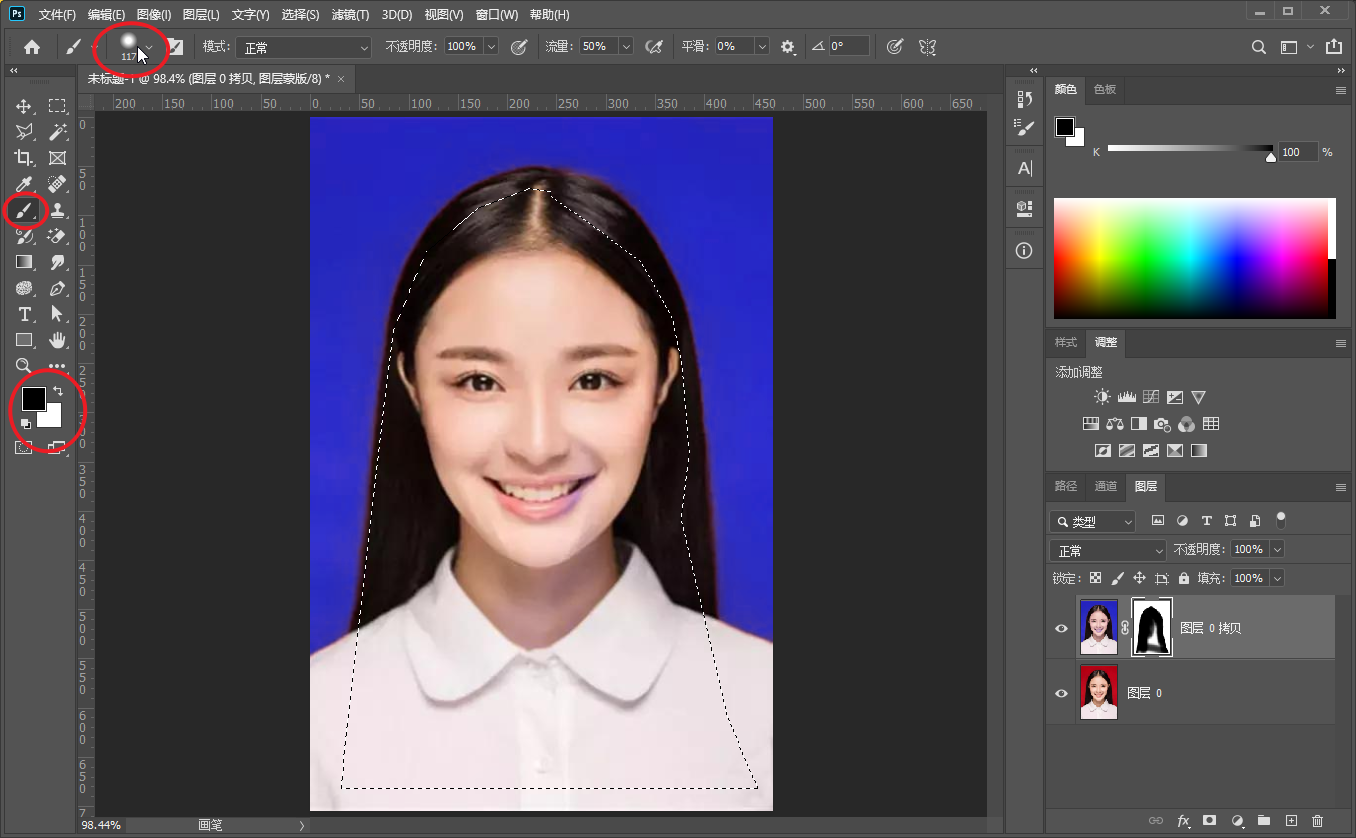Expand the layer opacity 不透明度 dropdown
The image size is (1356, 838).
[1277, 550]
